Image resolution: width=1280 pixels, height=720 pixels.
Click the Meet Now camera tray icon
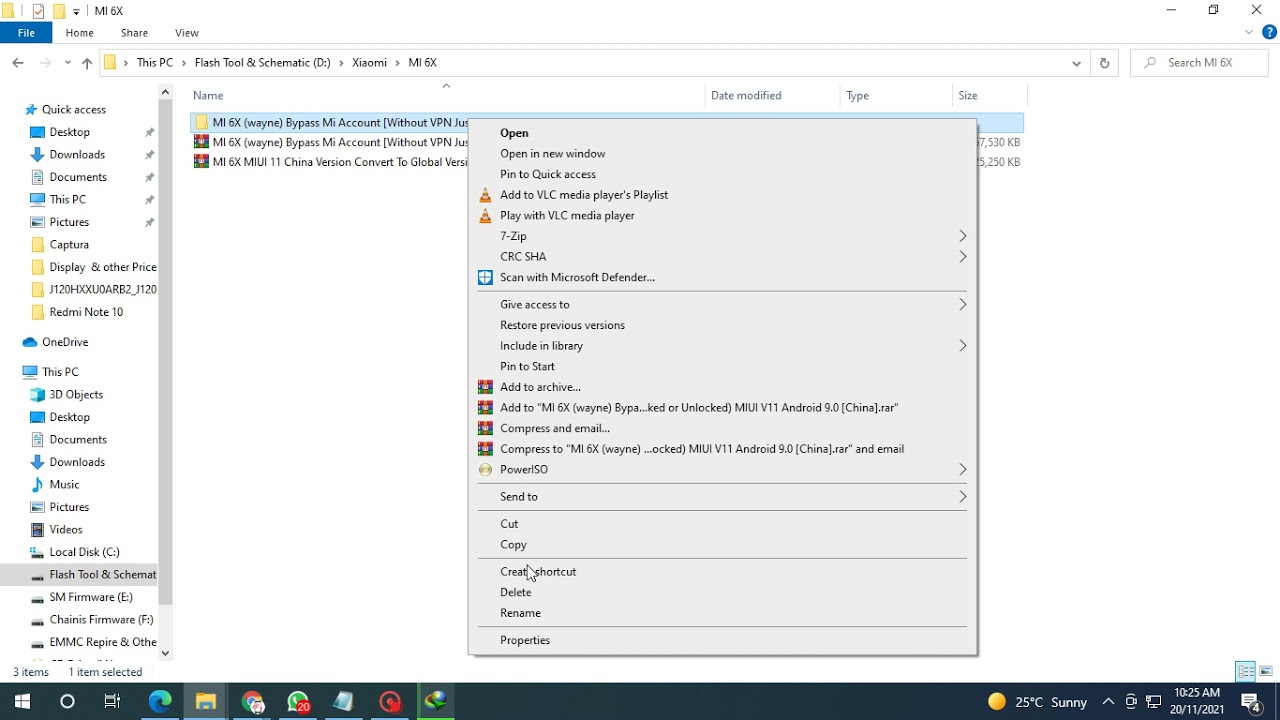(1131, 701)
